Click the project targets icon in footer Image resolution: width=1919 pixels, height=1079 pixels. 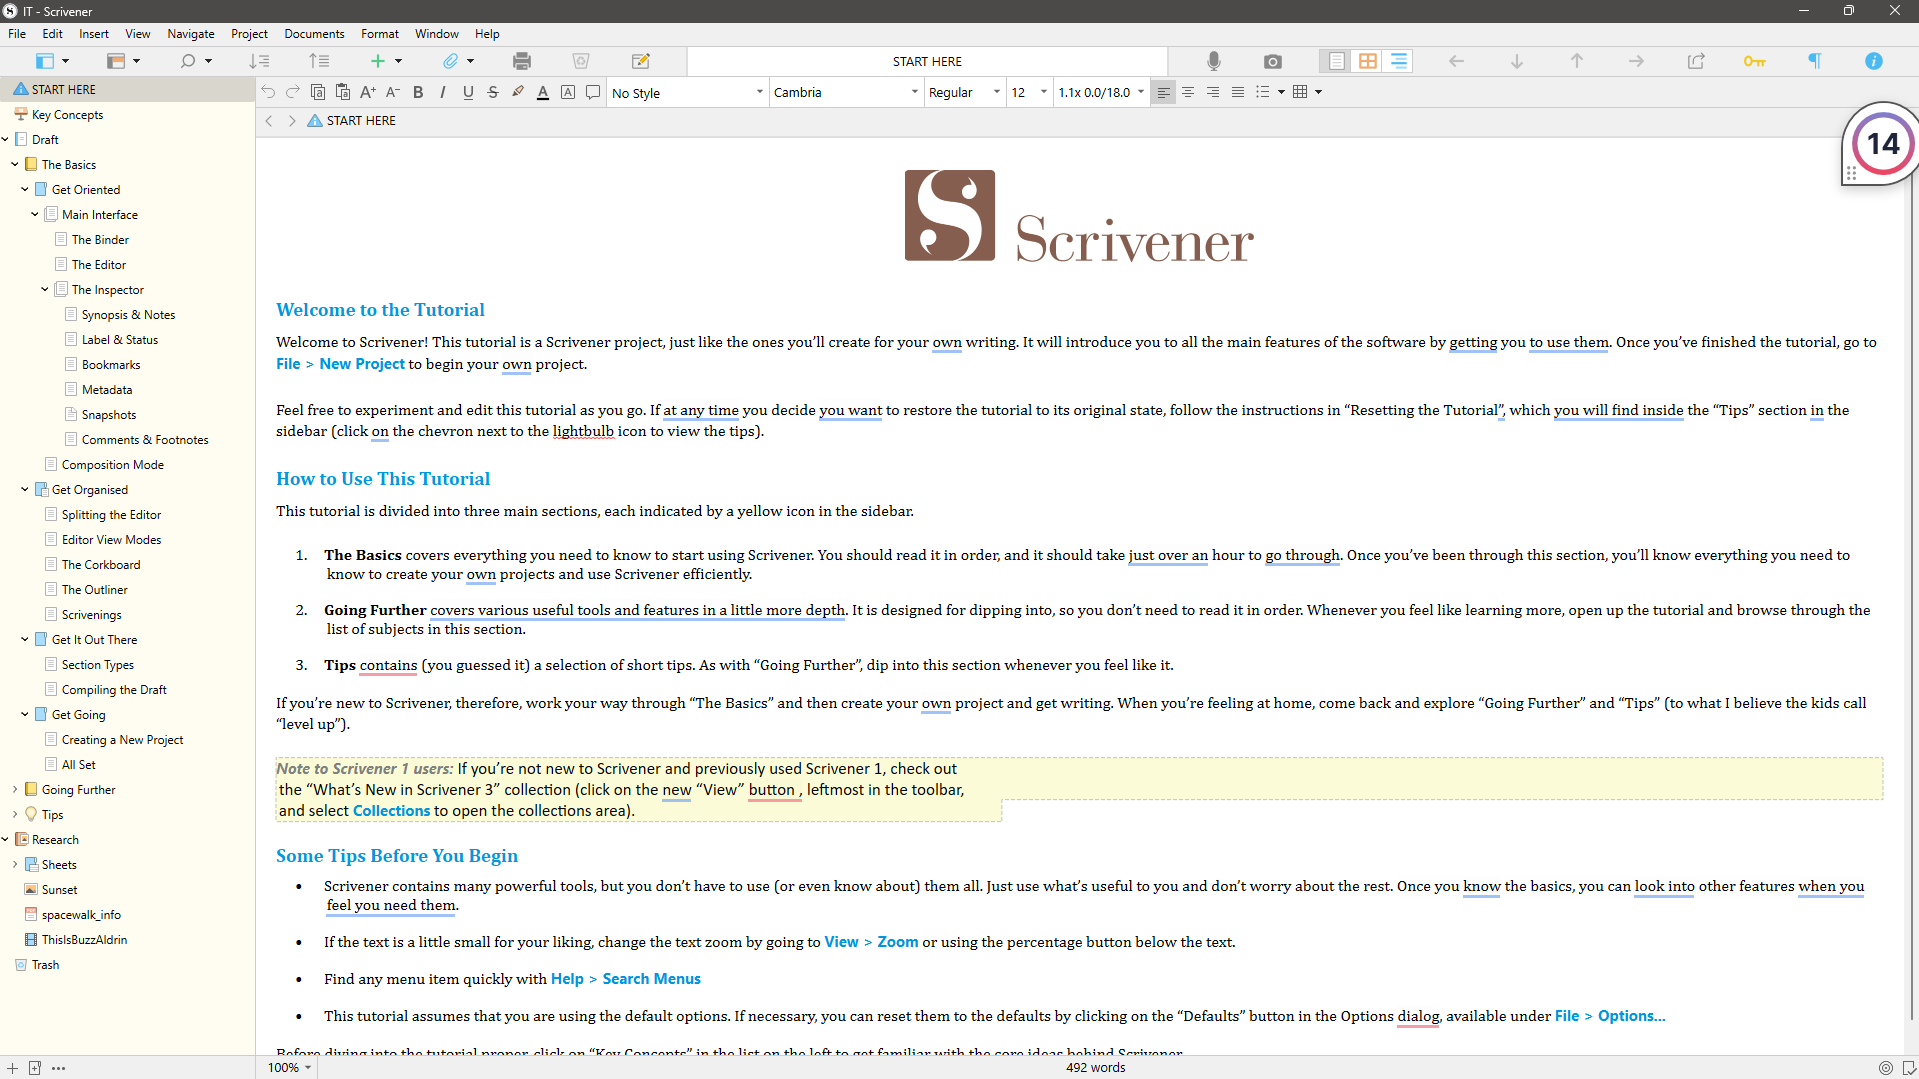(x=1885, y=1068)
